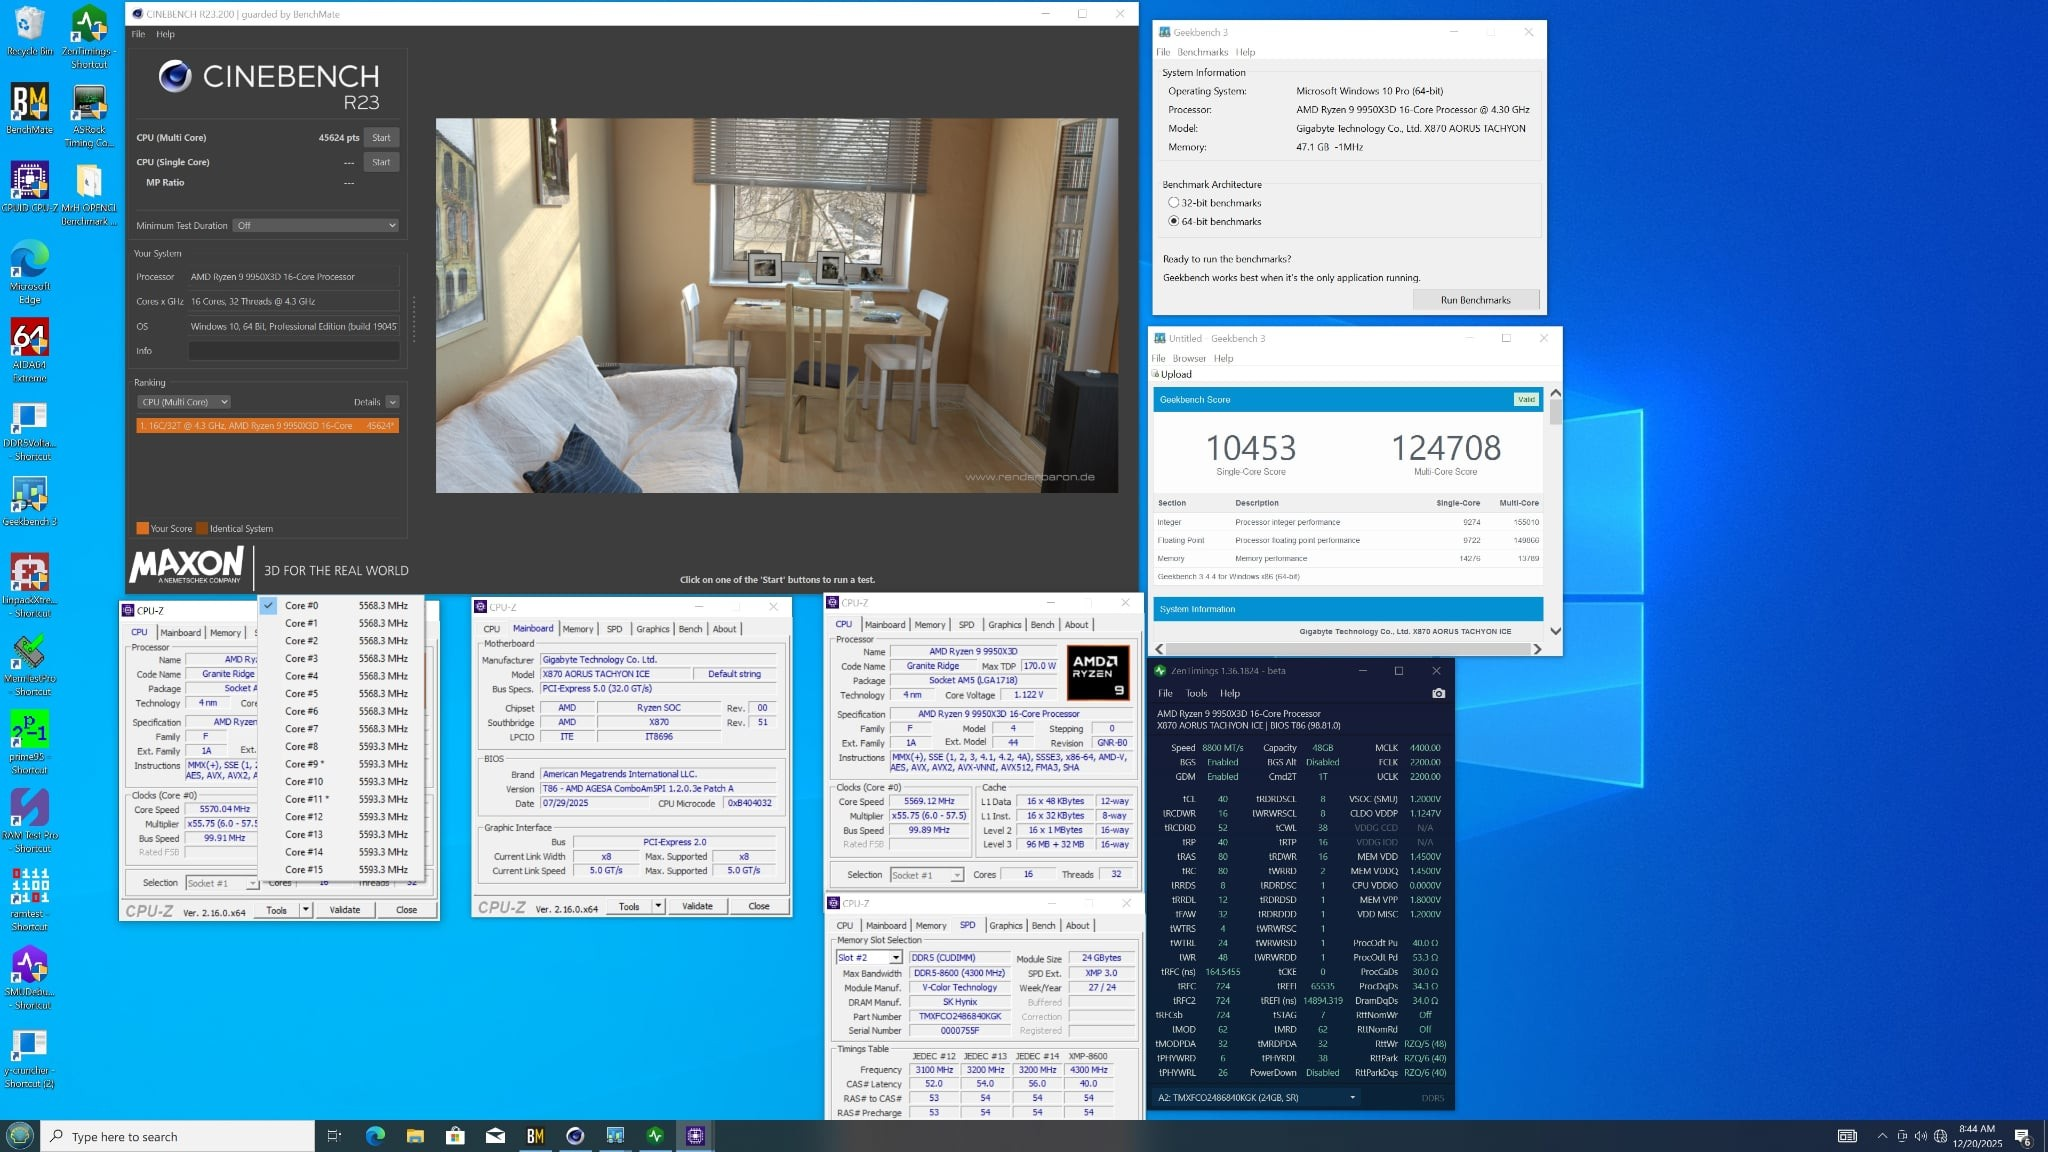Select the 64-bit benchmarks radio button
The width and height of the screenshot is (2048, 1152).
tap(1174, 222)
